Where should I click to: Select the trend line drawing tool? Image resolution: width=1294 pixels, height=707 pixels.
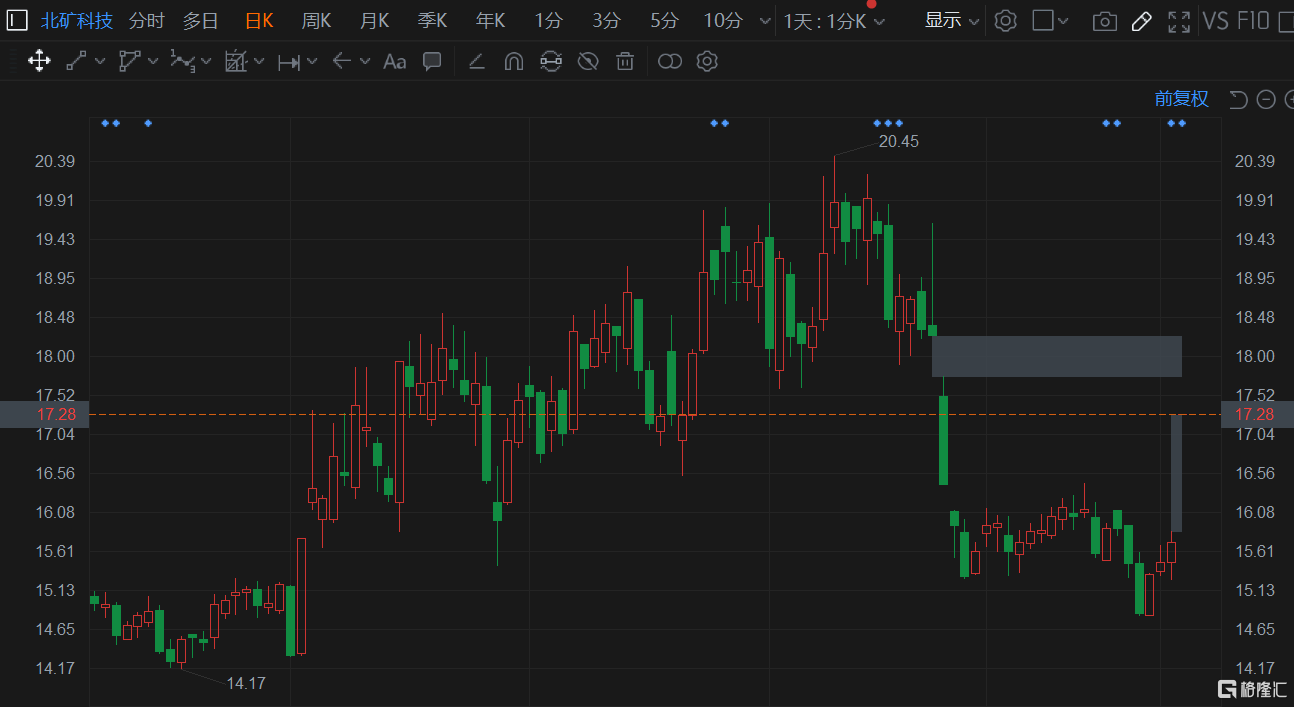(77, 62)
